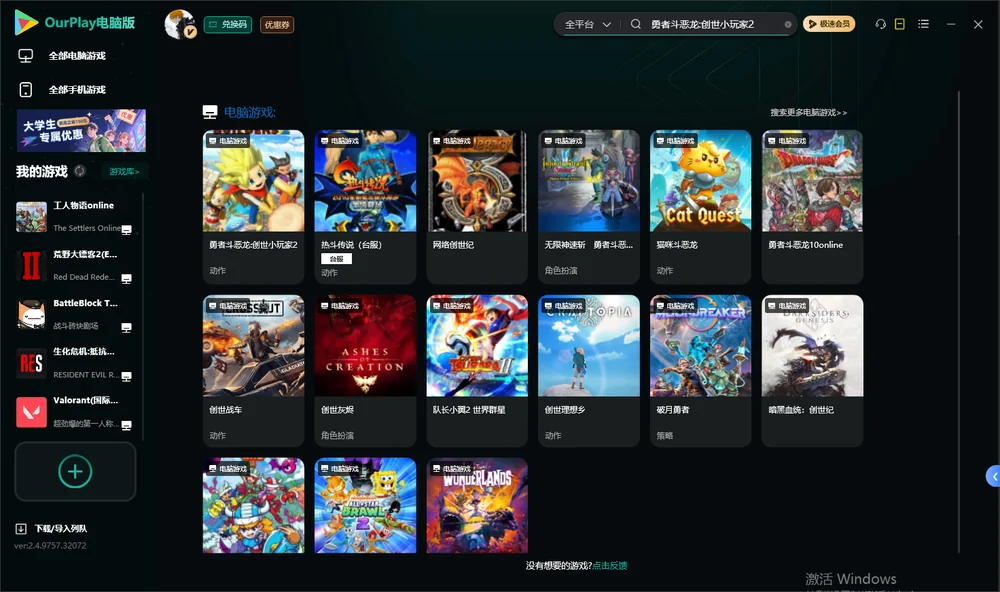Click 搜索更多电脑游戏>> link

(808, 113)
